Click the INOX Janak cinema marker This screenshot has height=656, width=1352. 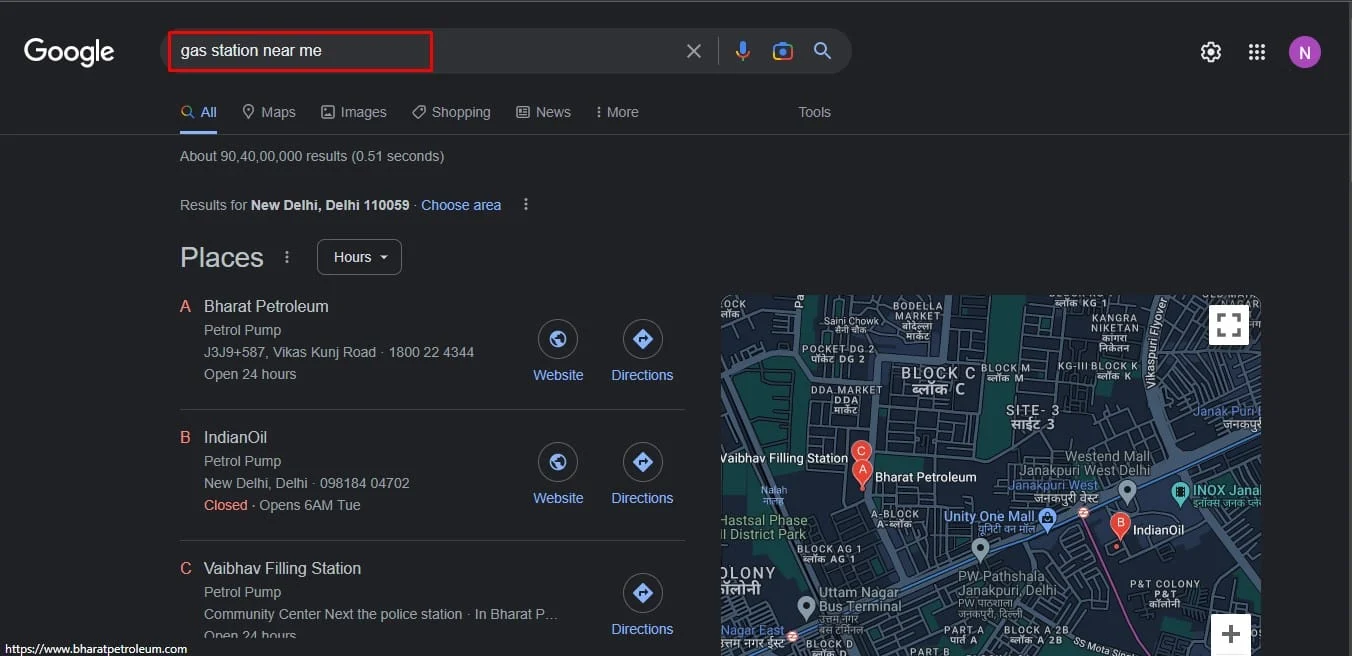coord(1180,491)
